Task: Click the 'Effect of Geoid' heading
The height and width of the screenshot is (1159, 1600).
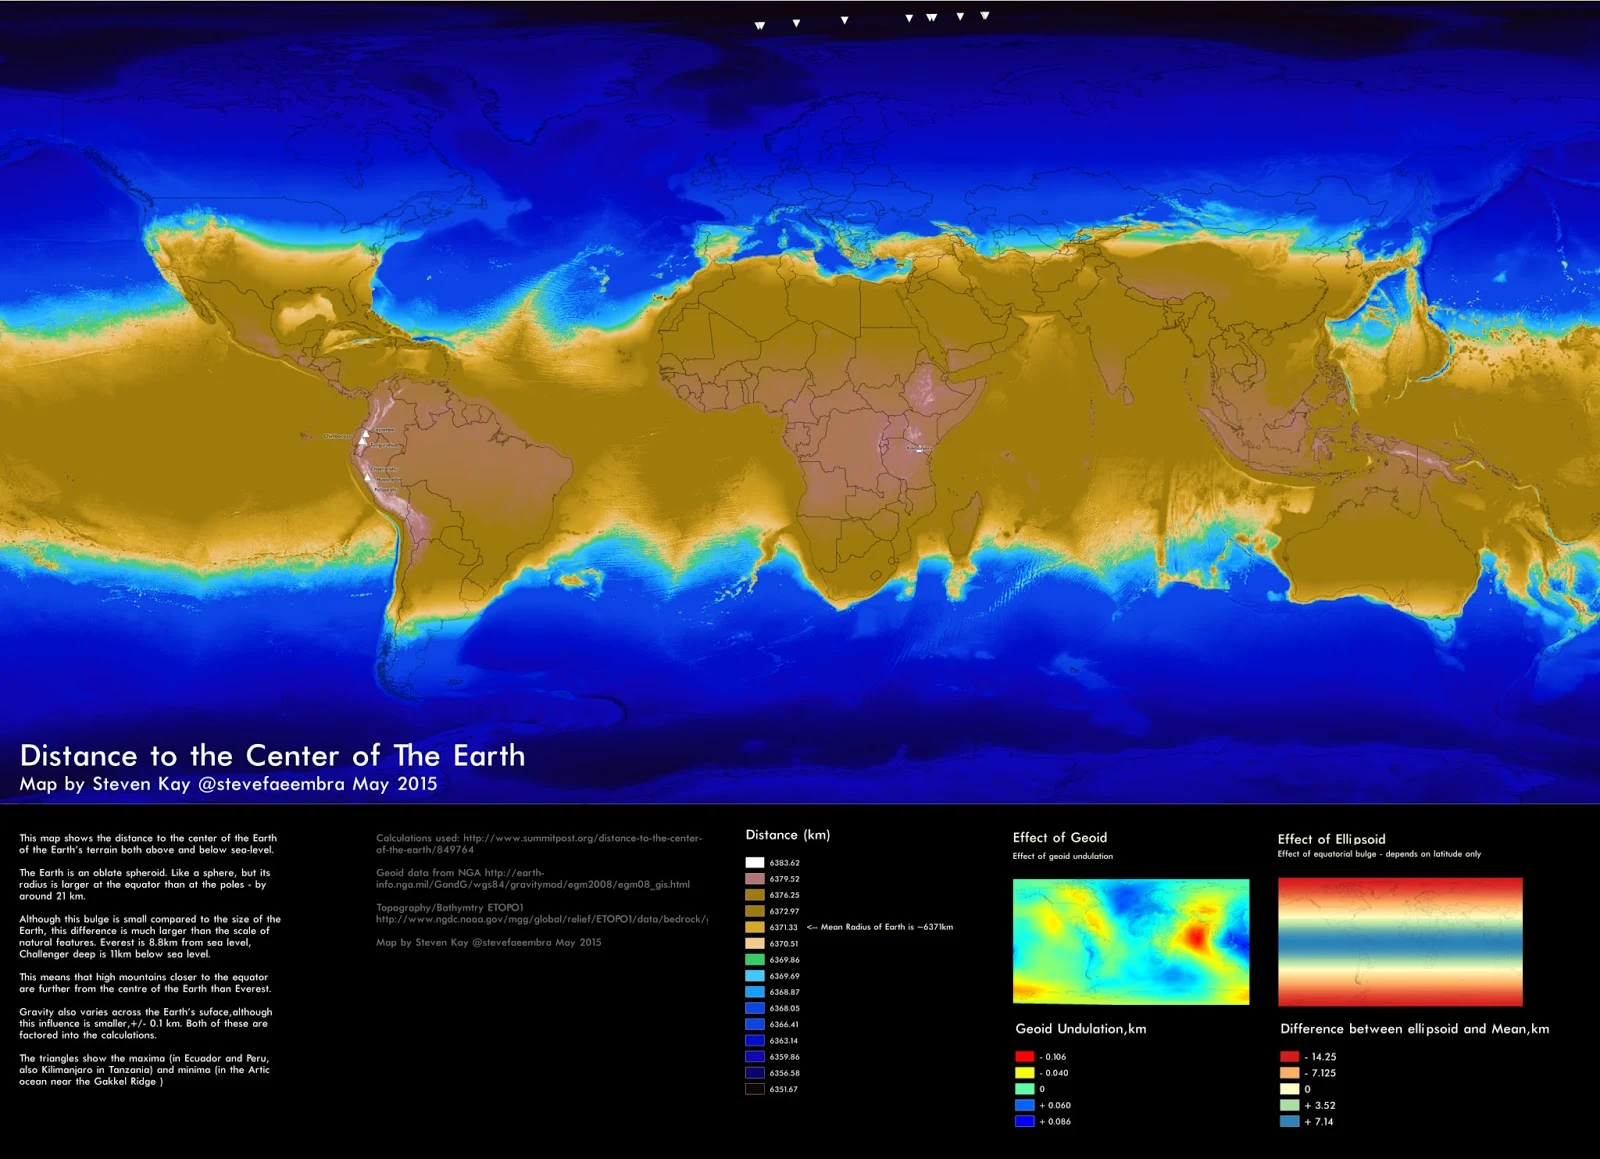Action: coord(1060,838)
